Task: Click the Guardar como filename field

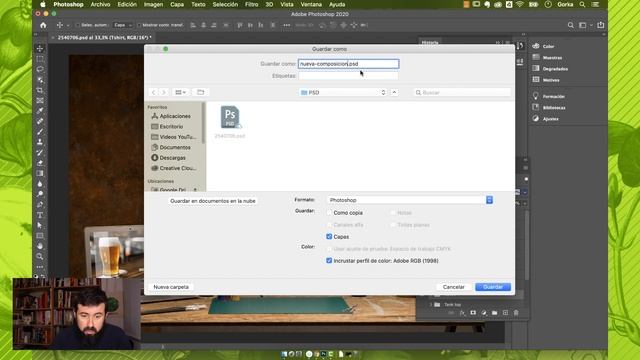Action: point(348,64)
